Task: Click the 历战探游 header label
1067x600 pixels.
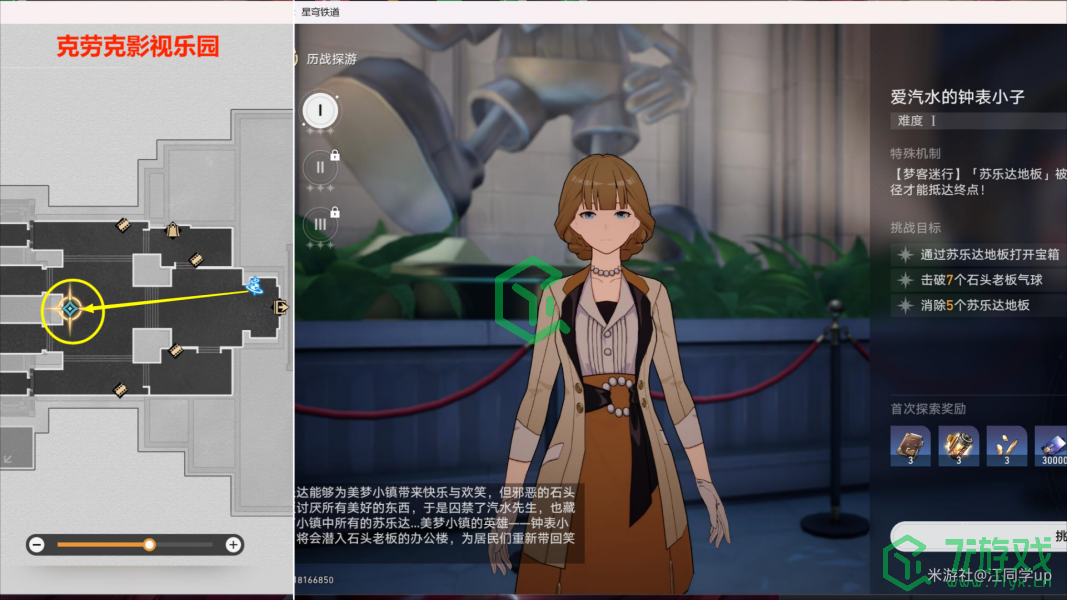Action: pos(331,59)
